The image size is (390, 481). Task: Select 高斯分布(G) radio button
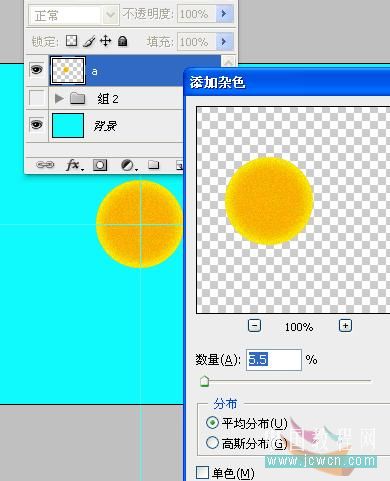click(x=212, y=443)
